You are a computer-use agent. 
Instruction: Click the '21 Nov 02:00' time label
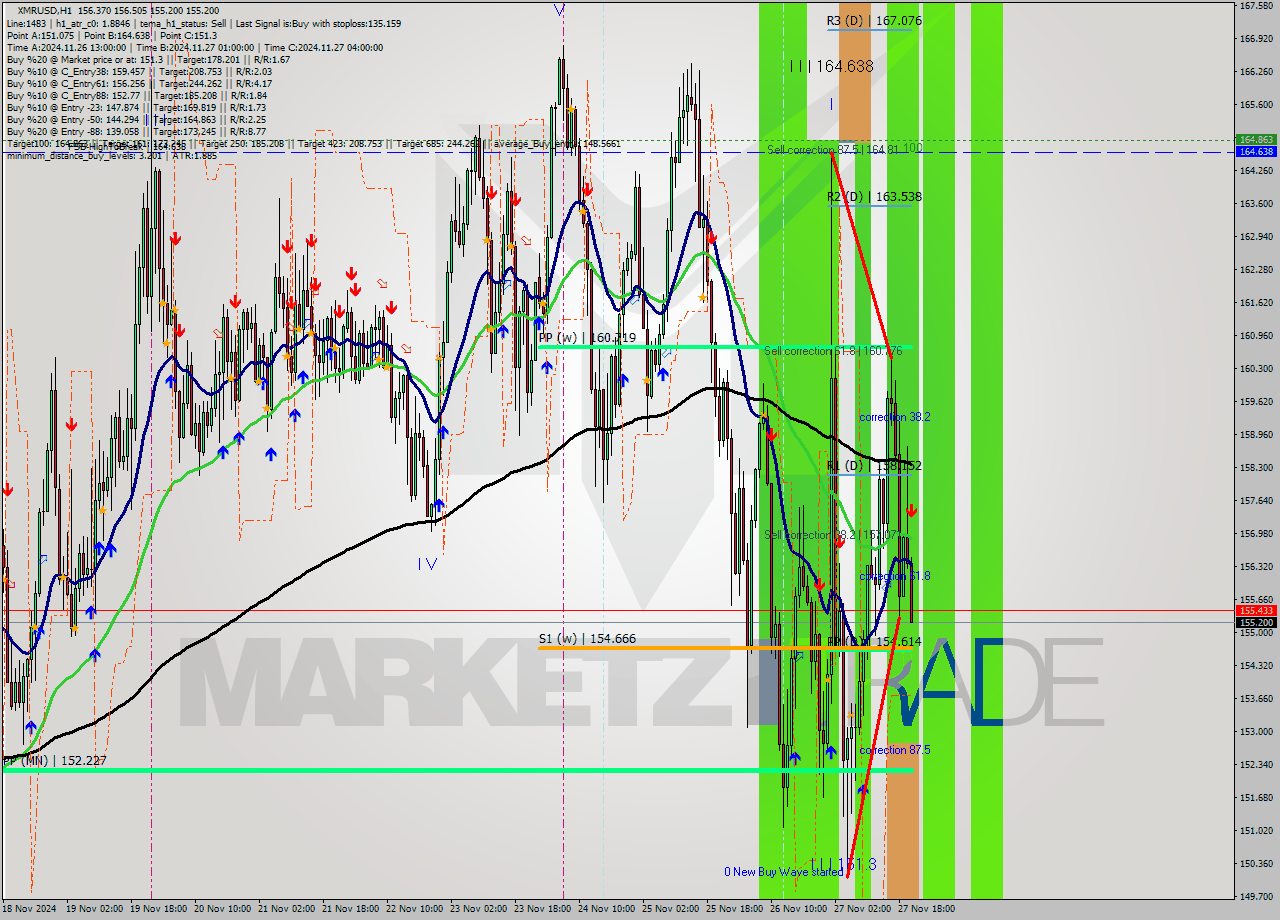tap(284, 910)
